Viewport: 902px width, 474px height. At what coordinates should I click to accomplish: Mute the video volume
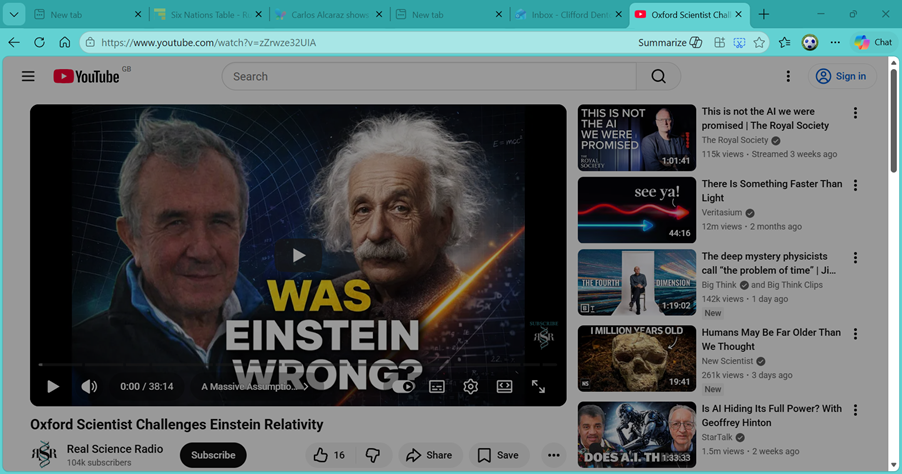pyautogui.click(x=89, y=386)
